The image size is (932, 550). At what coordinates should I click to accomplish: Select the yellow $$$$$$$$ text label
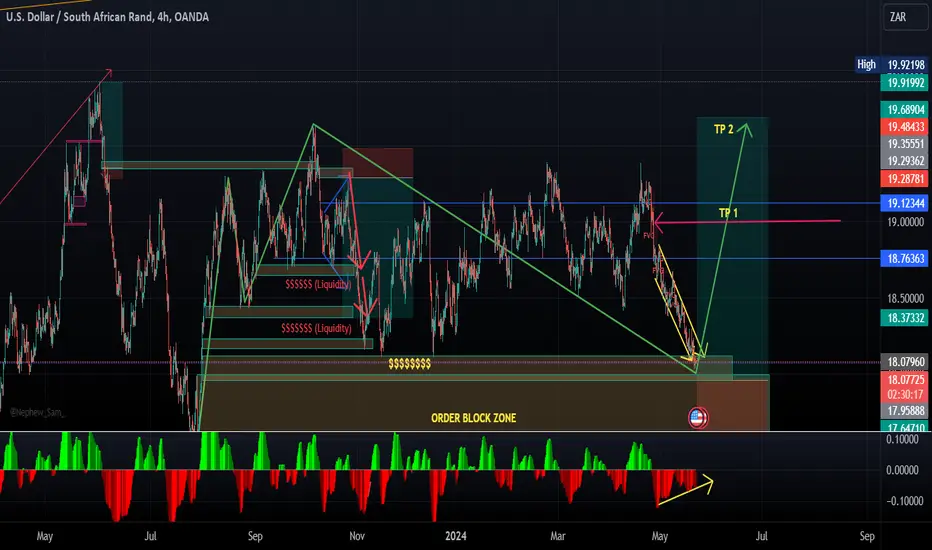pos(410,364)
